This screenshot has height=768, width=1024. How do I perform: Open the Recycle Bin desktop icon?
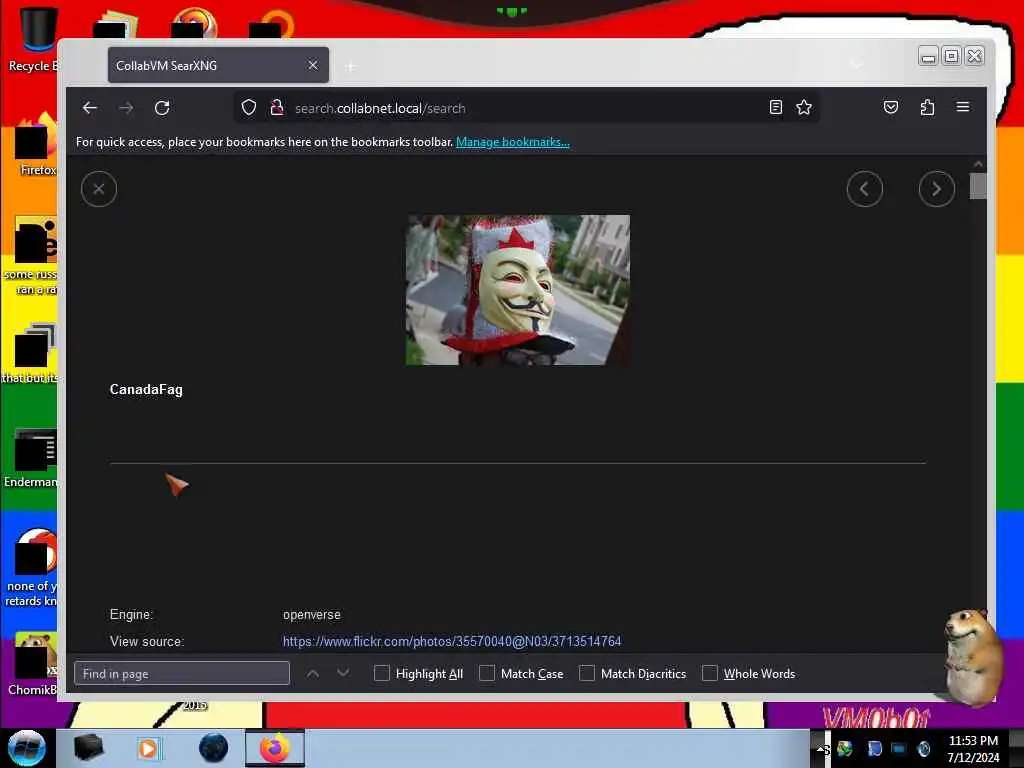[36, 39]
